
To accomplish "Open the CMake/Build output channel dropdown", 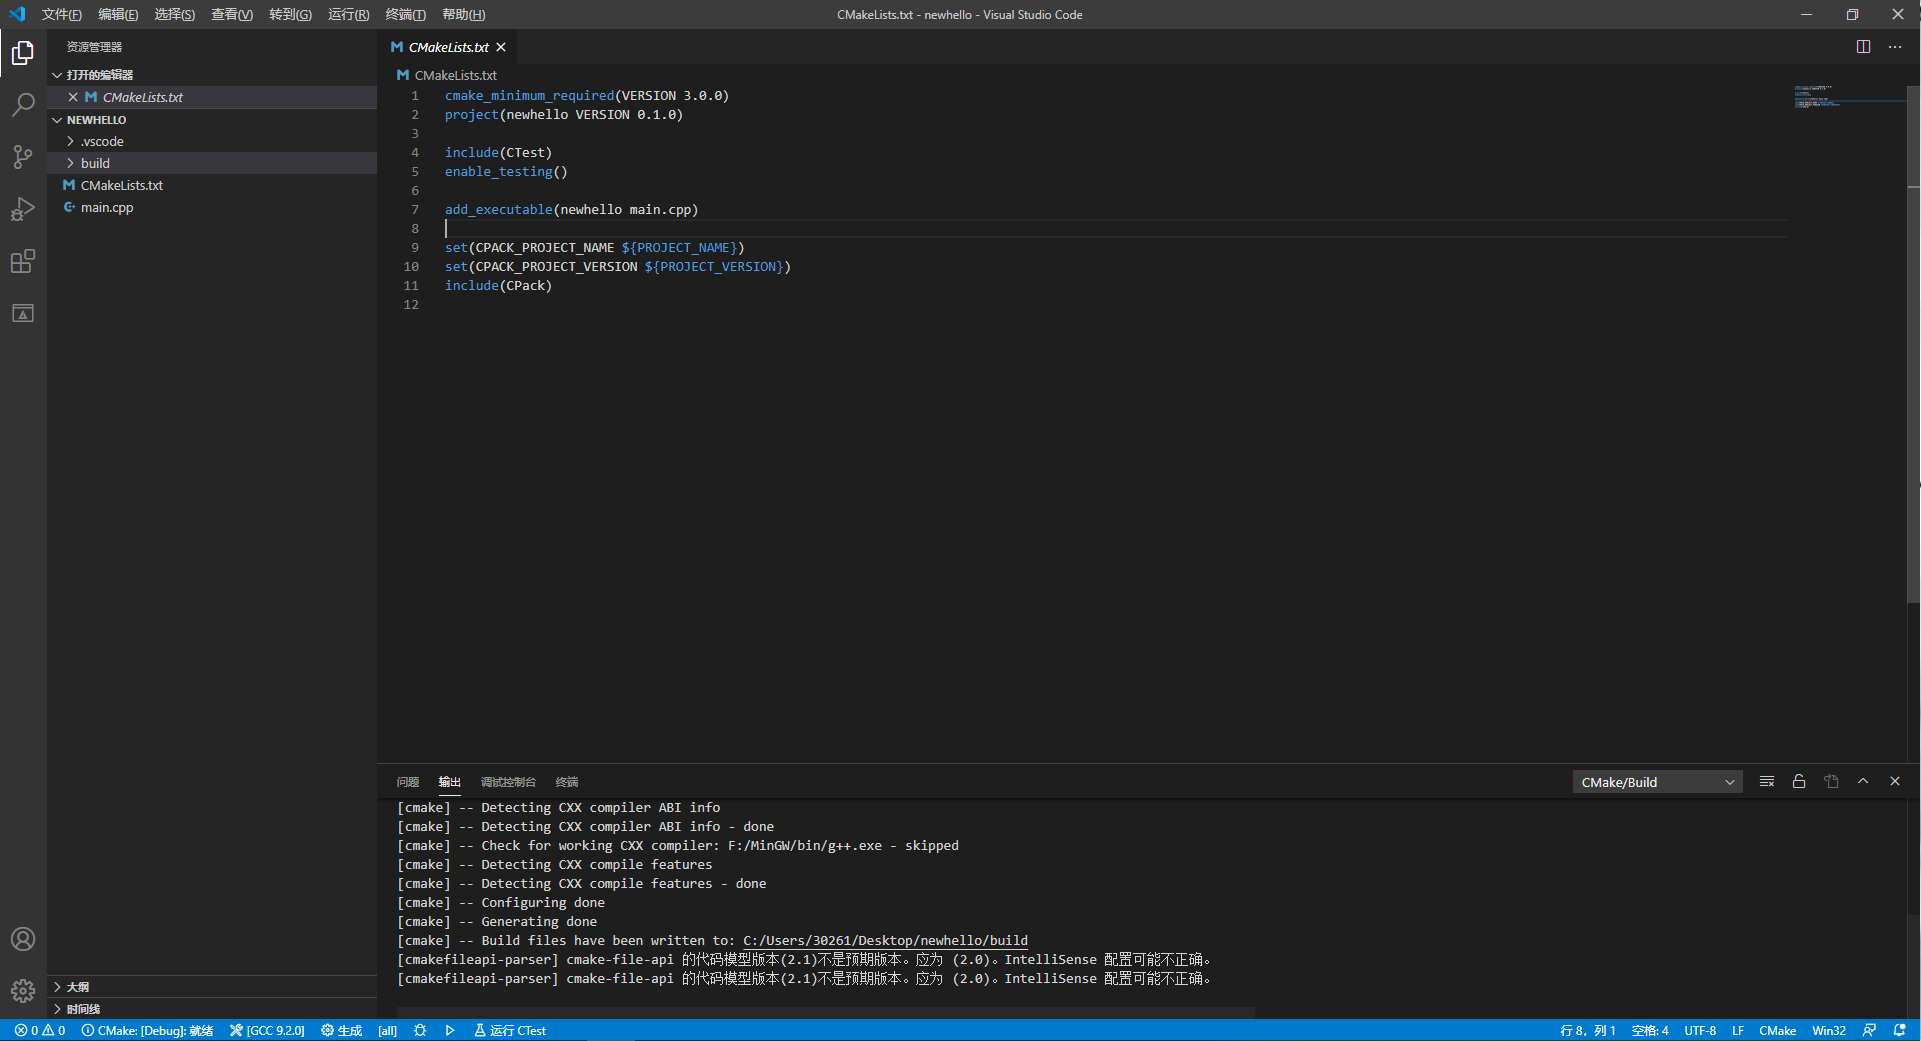I will click(x=1657, y=782).
